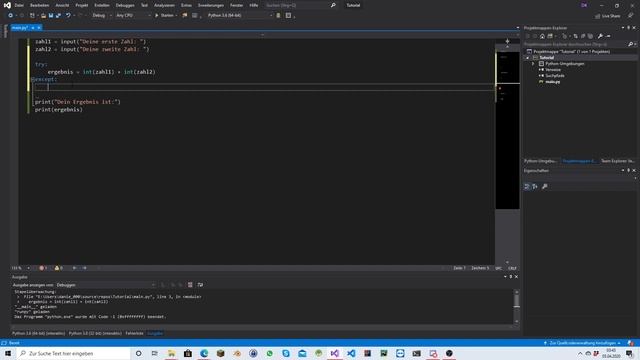Select the Suchpfade tree item
The width and height of the screenshot is (640, 360).
pos(555,76)
